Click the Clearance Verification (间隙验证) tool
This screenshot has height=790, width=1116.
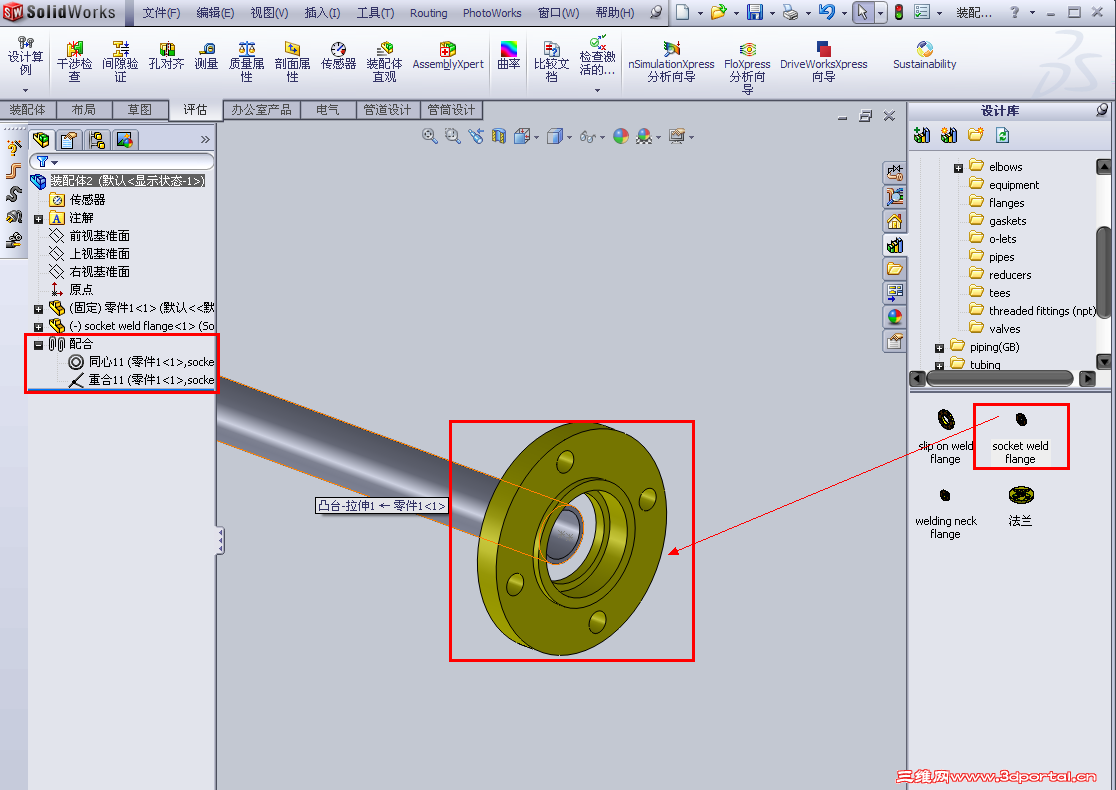[x=120, y=62]
